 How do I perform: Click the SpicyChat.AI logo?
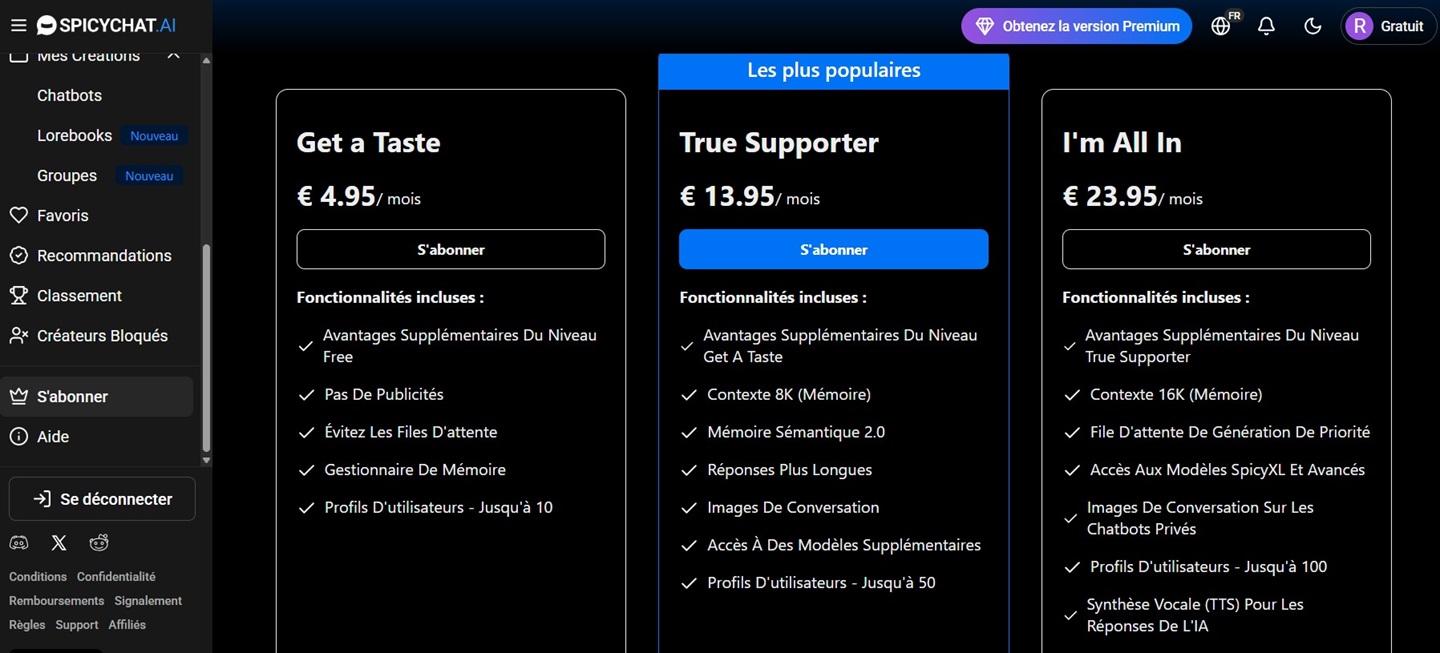(105, 25)
